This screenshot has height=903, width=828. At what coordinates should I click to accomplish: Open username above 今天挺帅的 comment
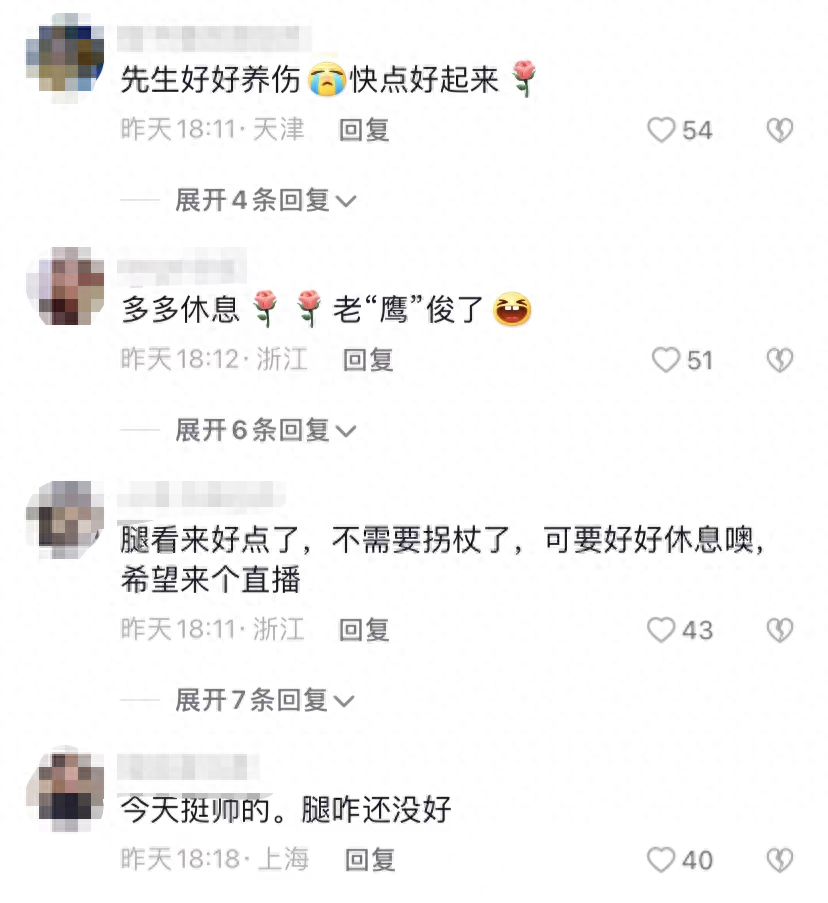pos(188,767)
